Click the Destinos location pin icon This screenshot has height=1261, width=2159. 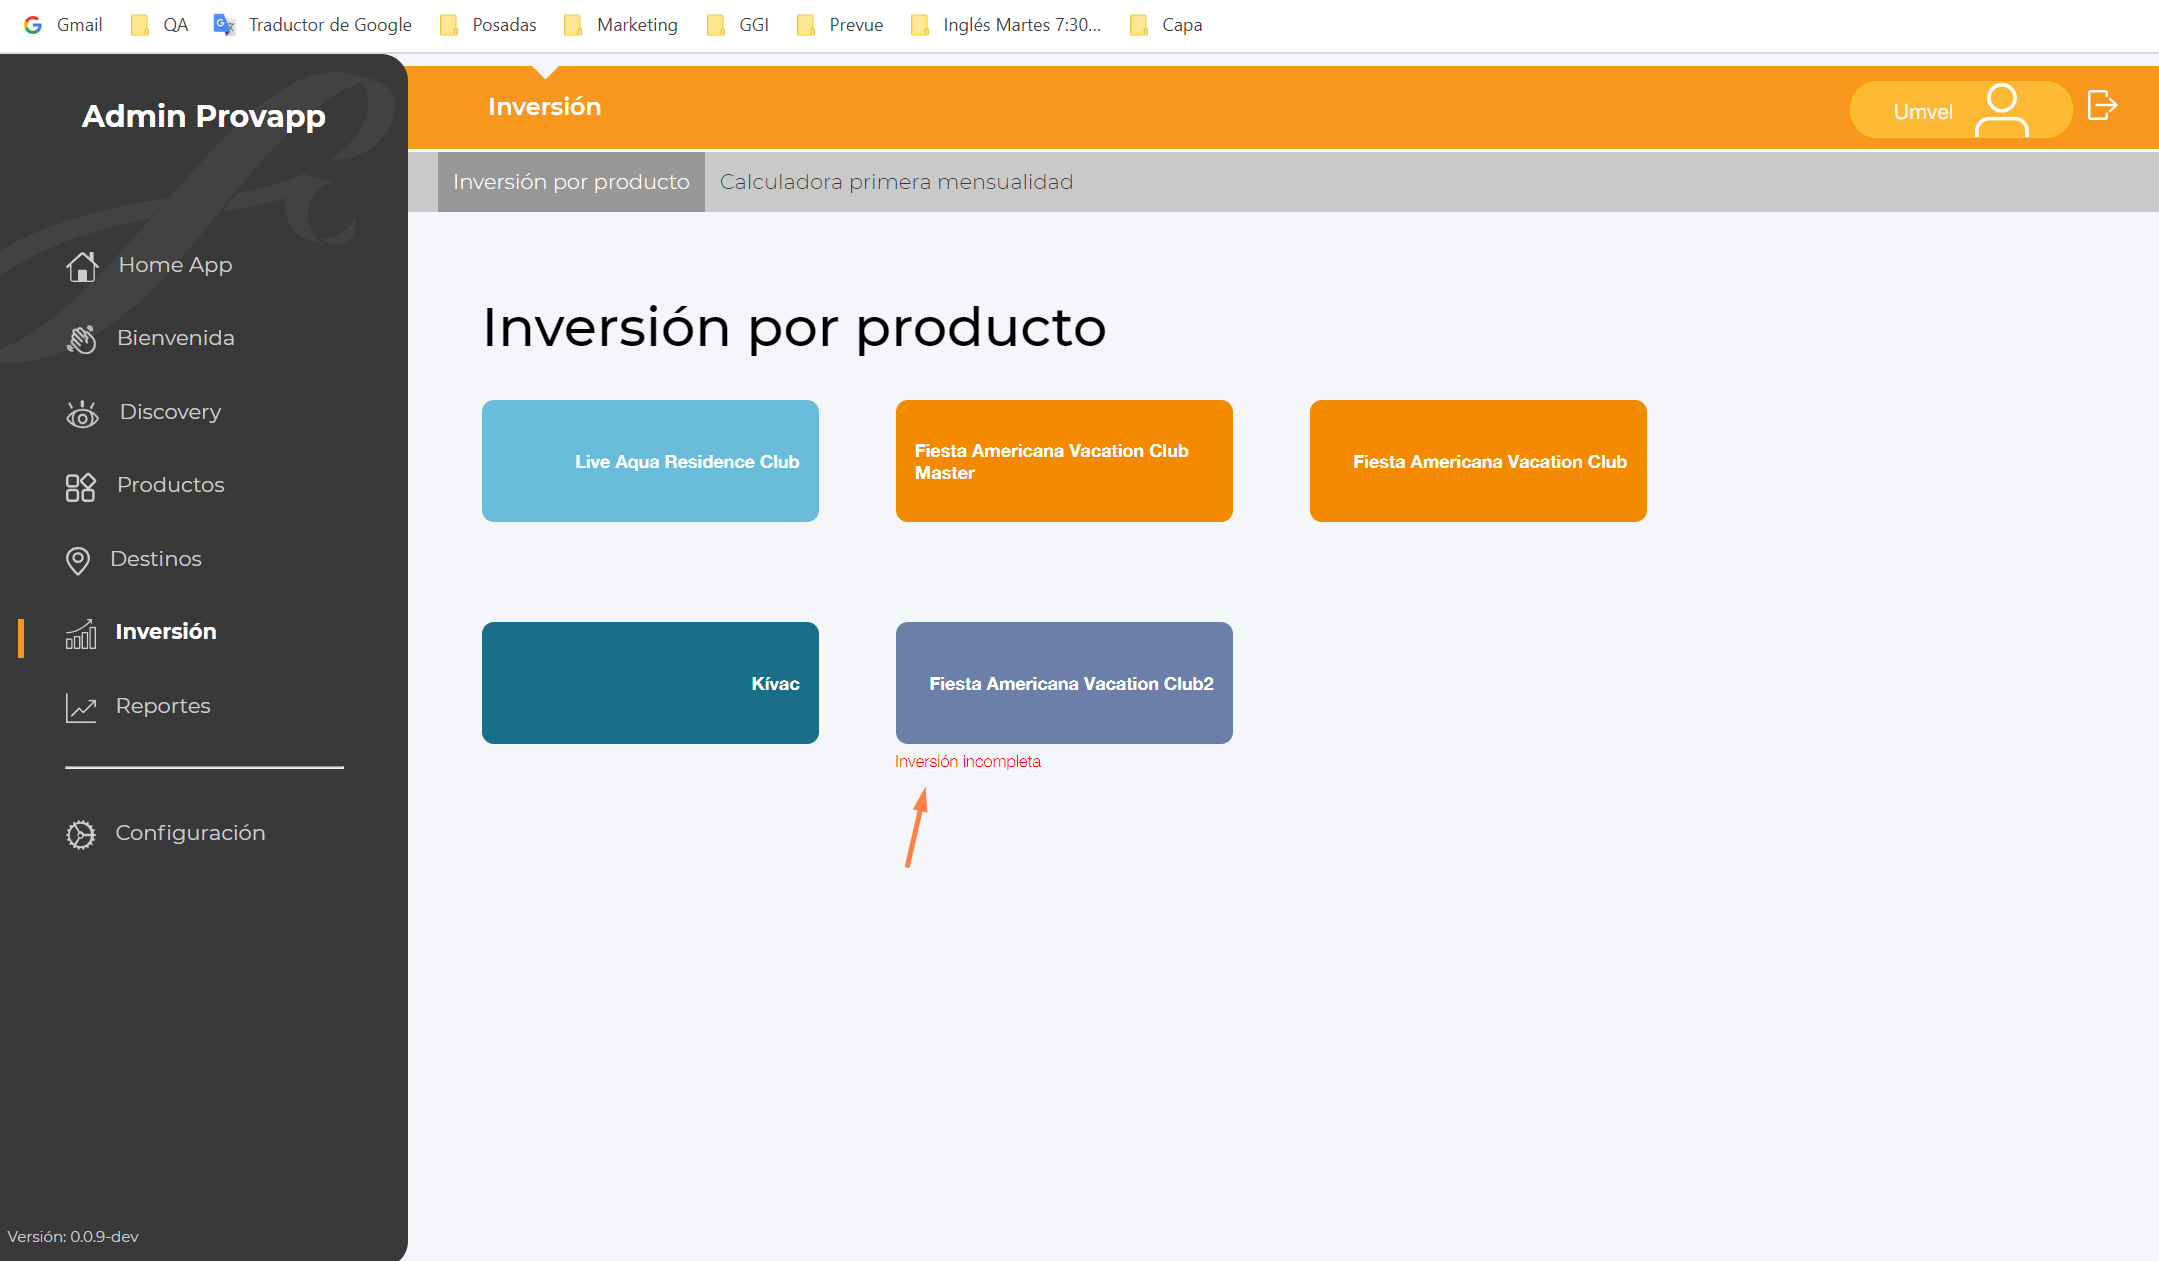[x=78, y=560]
